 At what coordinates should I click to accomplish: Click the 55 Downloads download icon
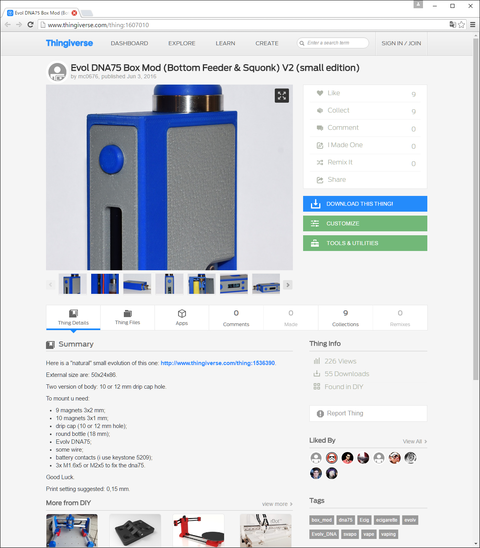pyautogui.click(x=316, y=374)
